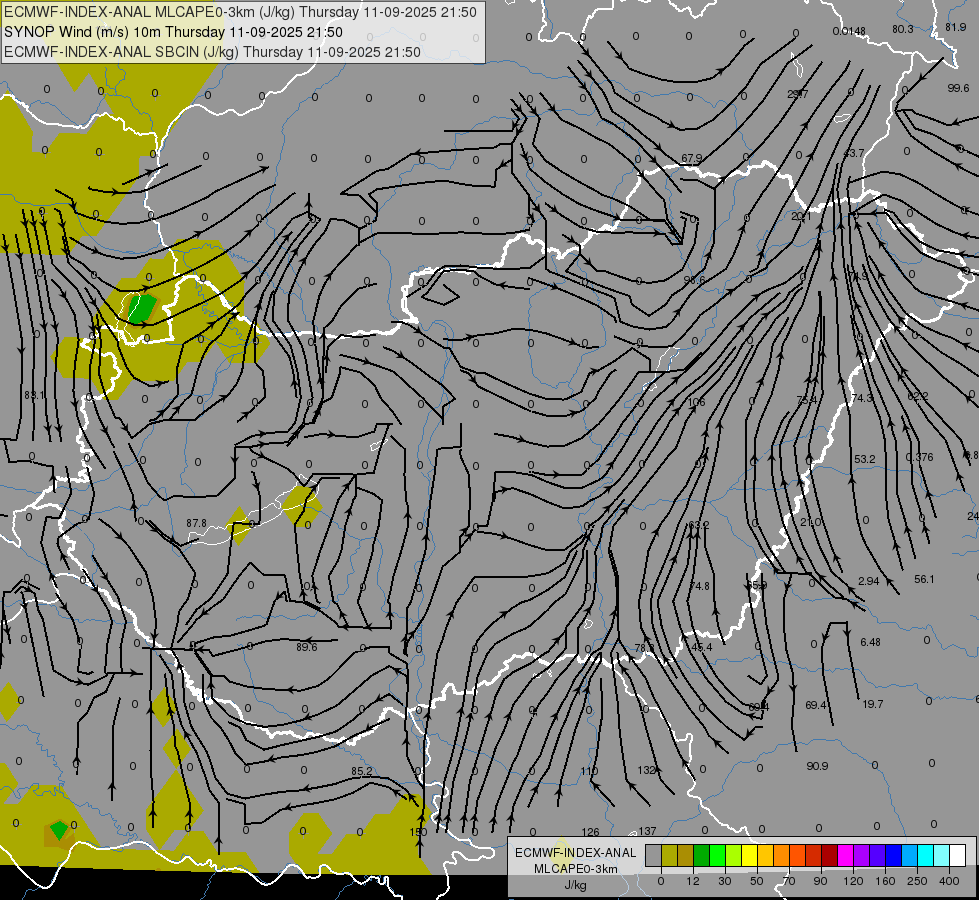This screenshot has height=900, width=979.
Task: Click the 132 value on the map
Action: [x=646, y=770]
